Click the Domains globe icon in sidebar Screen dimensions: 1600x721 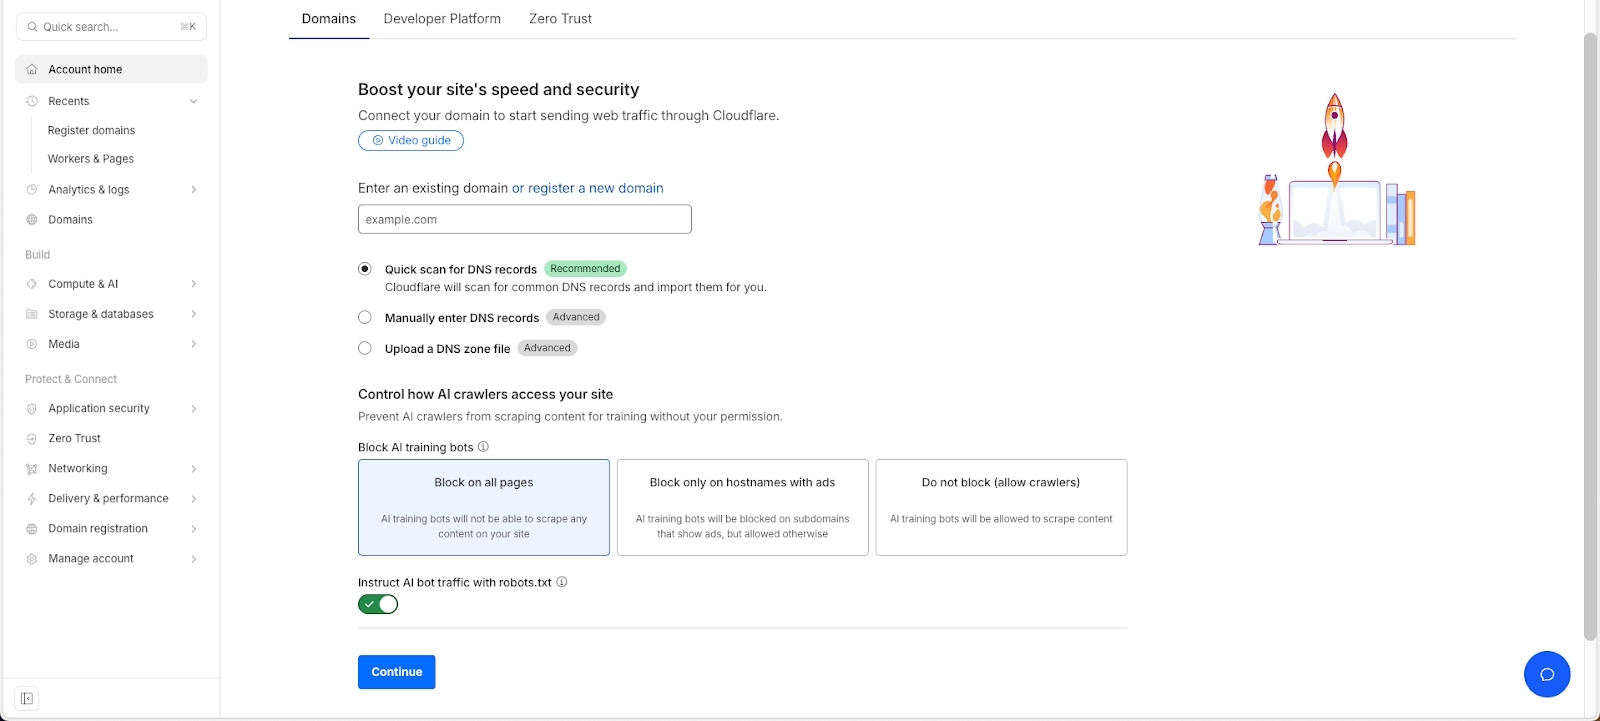tap(32, 220)
